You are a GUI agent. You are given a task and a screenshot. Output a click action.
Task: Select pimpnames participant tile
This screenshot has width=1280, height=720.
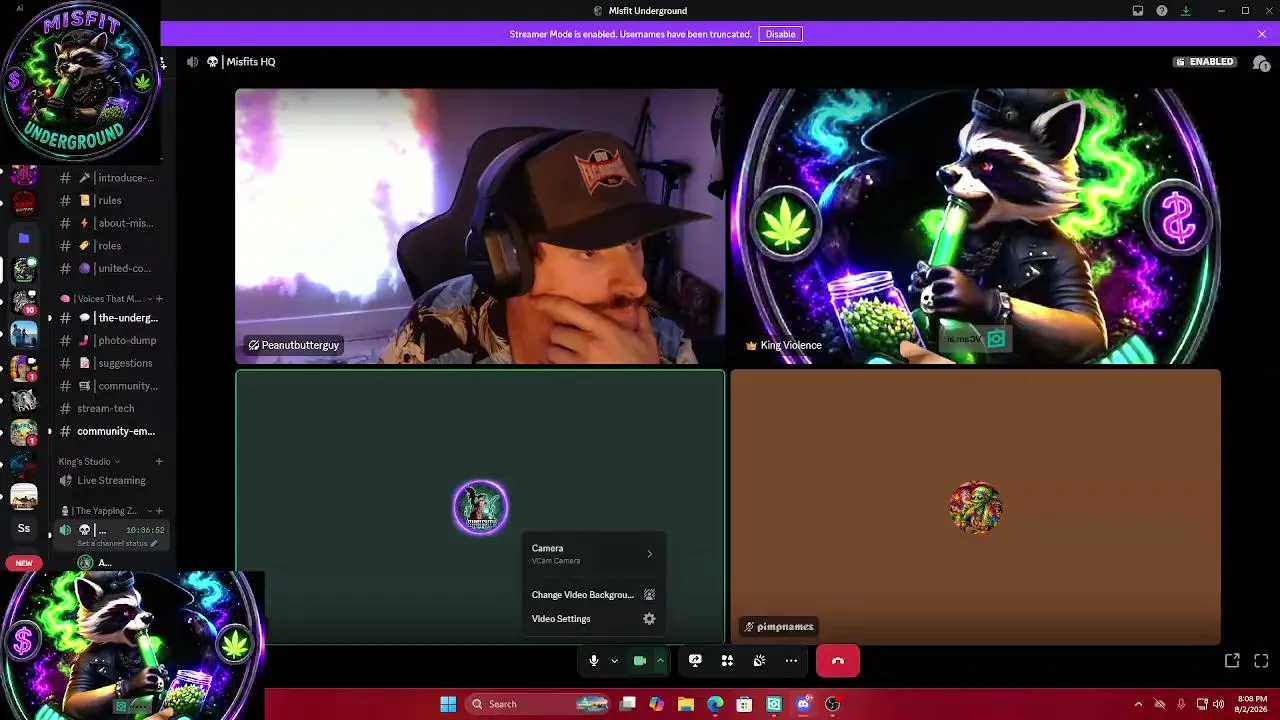[x=975, y=507]
